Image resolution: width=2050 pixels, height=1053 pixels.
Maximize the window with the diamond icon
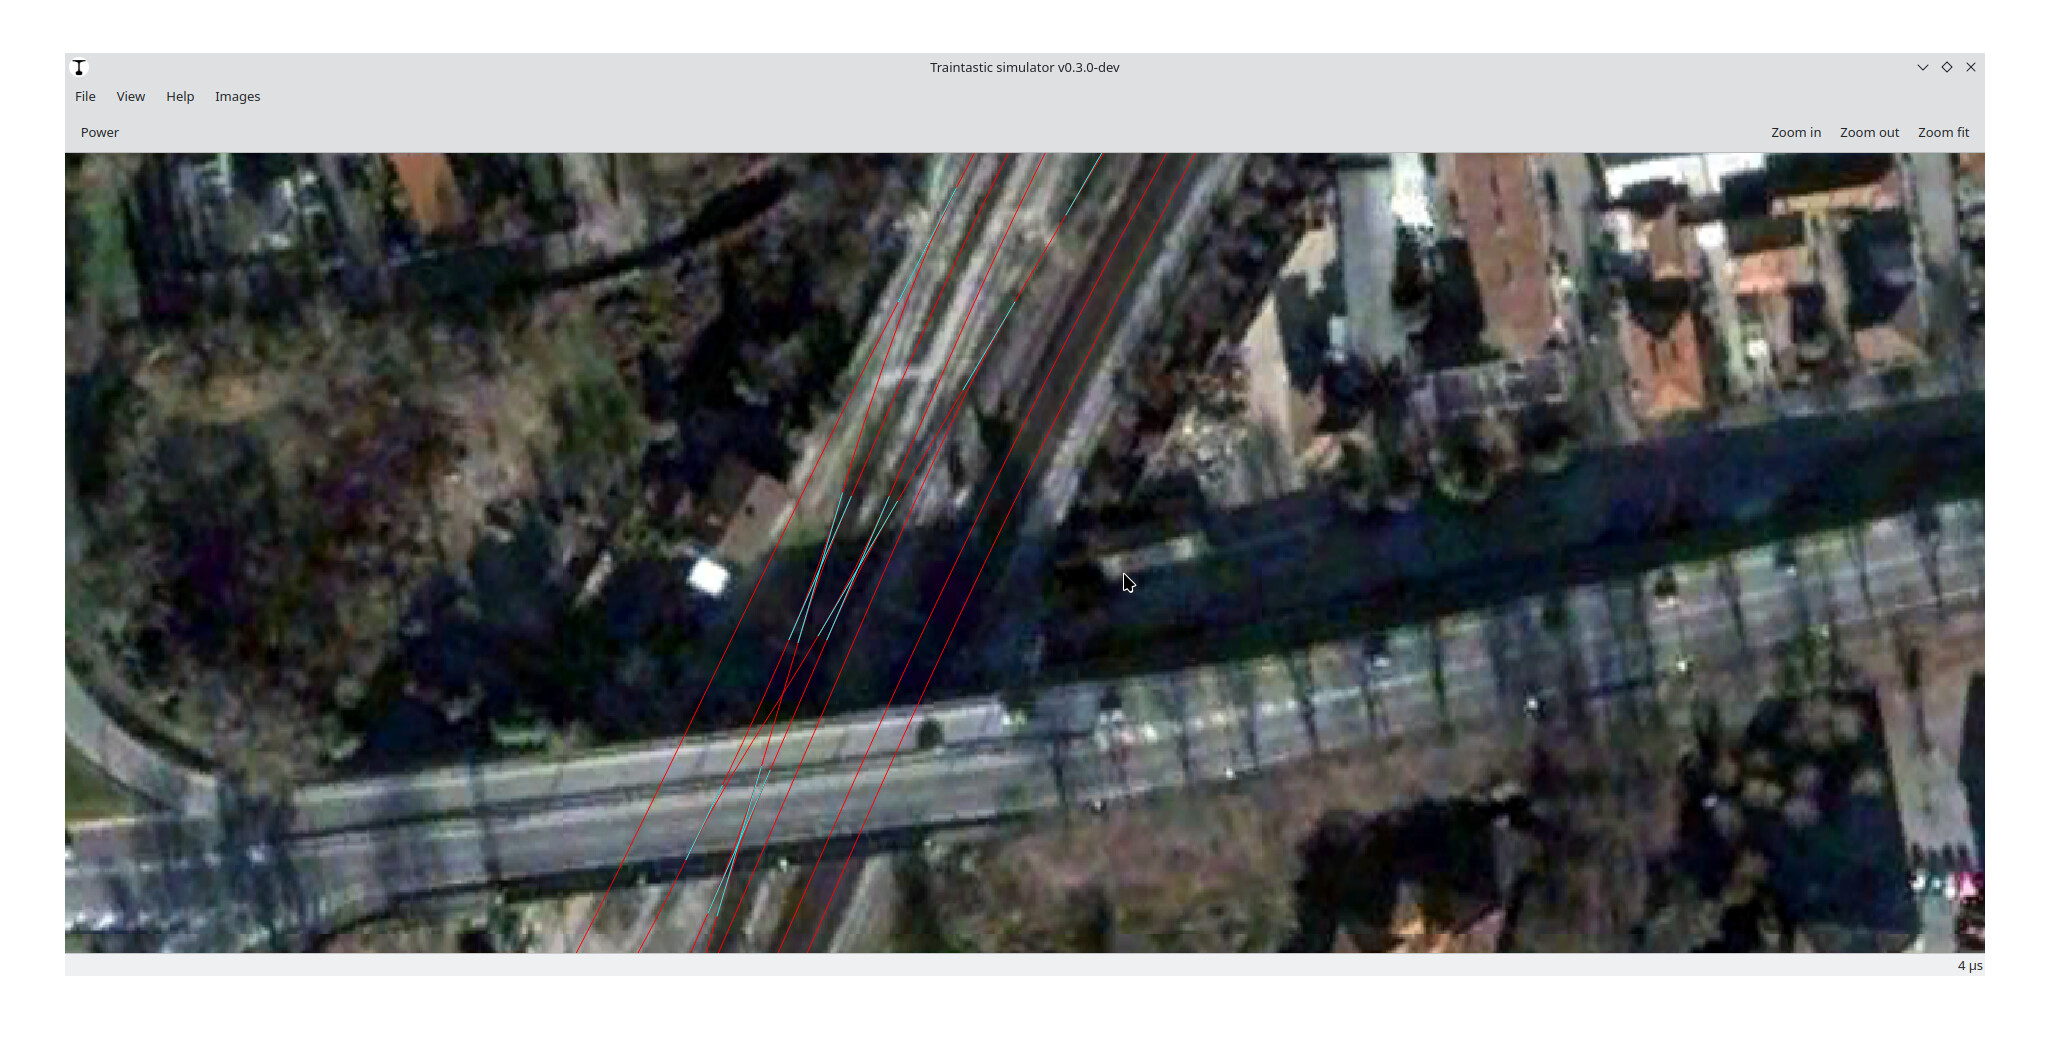(x=1946, y=68)
